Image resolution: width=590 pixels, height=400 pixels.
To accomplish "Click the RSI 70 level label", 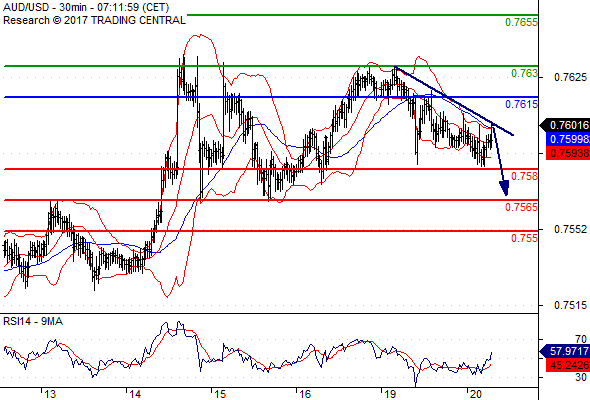I will (x=581, y=339).
